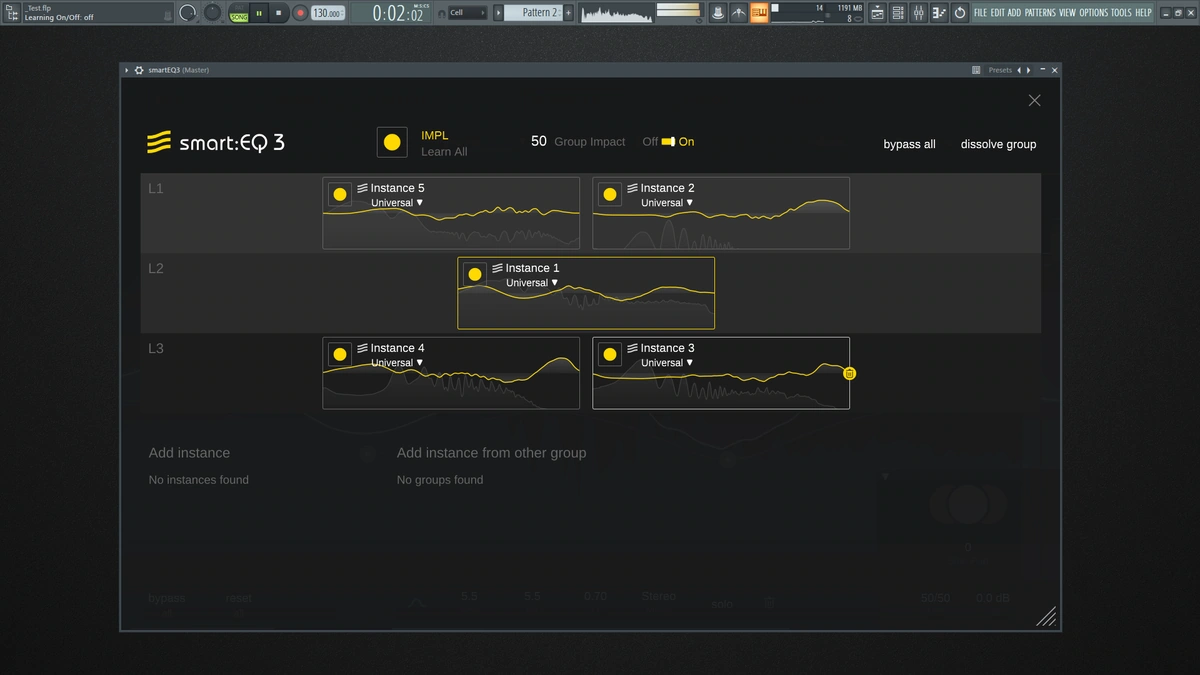The height and width of the screenshot is (675, 1200).
Task: Click the time display 0:02:02
Action: click(x=398, y=13)
